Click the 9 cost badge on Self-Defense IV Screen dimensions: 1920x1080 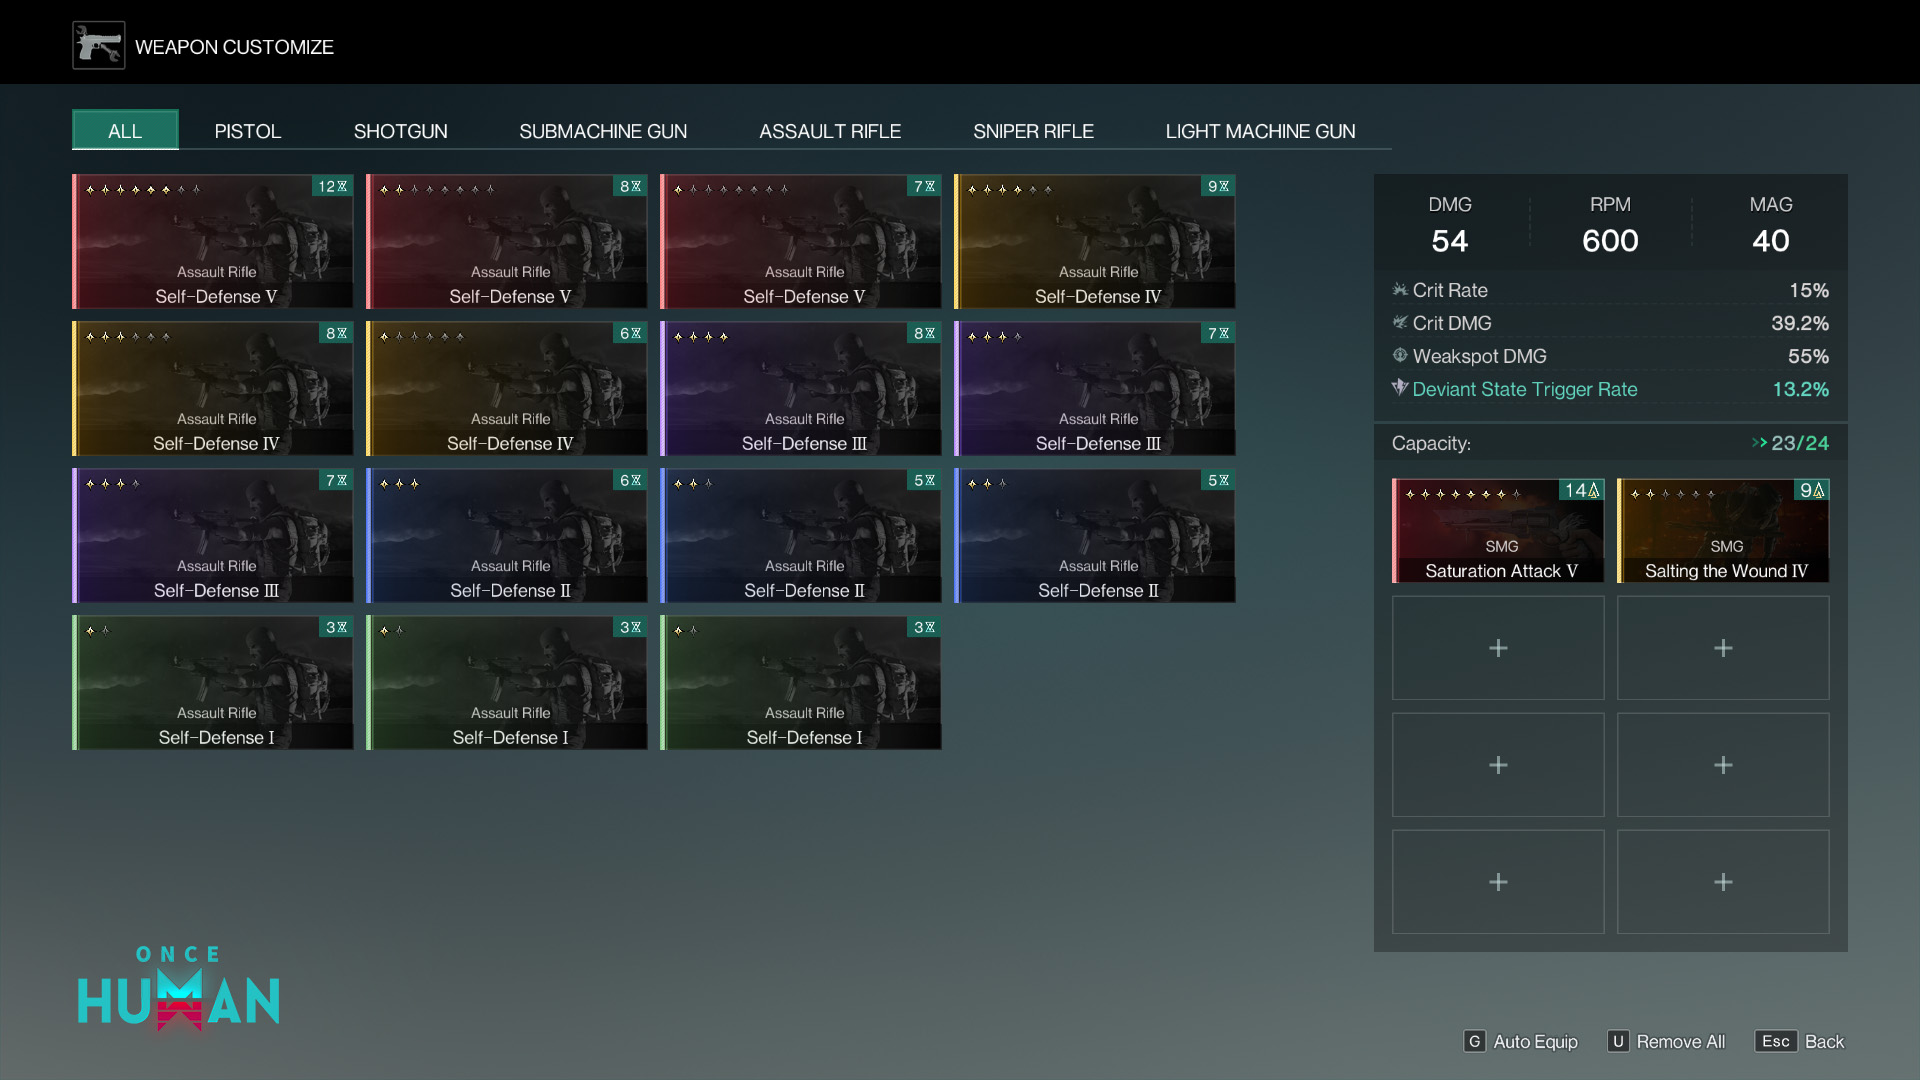tap(1218, 186)
